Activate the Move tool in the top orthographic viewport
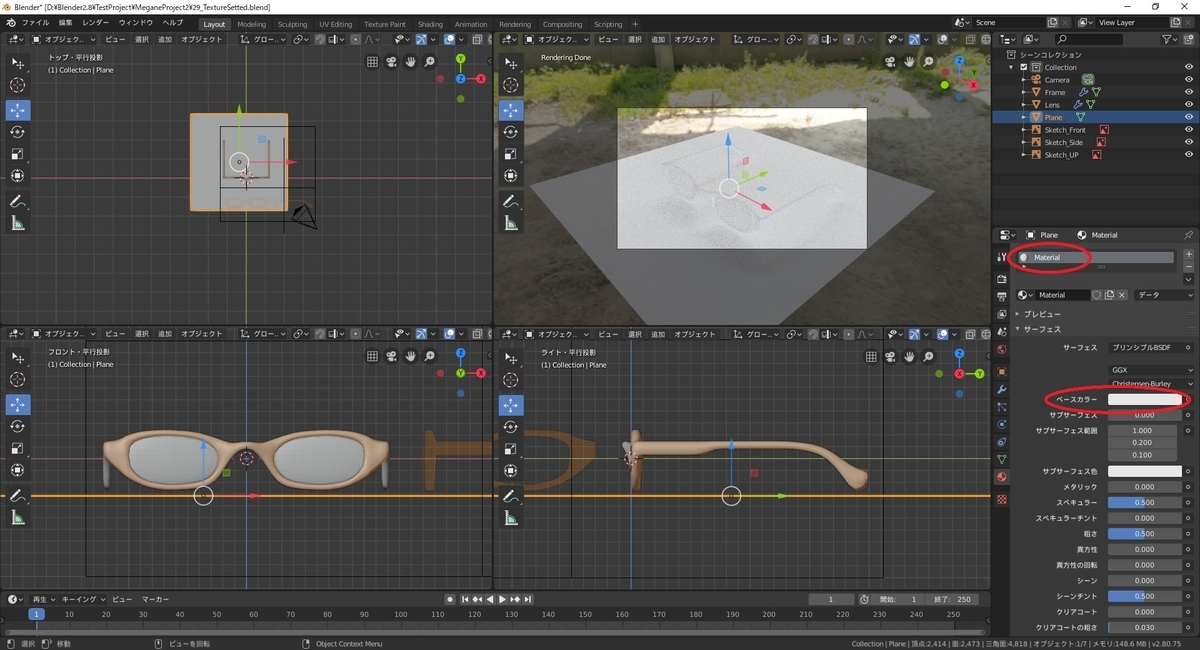1200x650 pixels. click(x=17, y=110)
